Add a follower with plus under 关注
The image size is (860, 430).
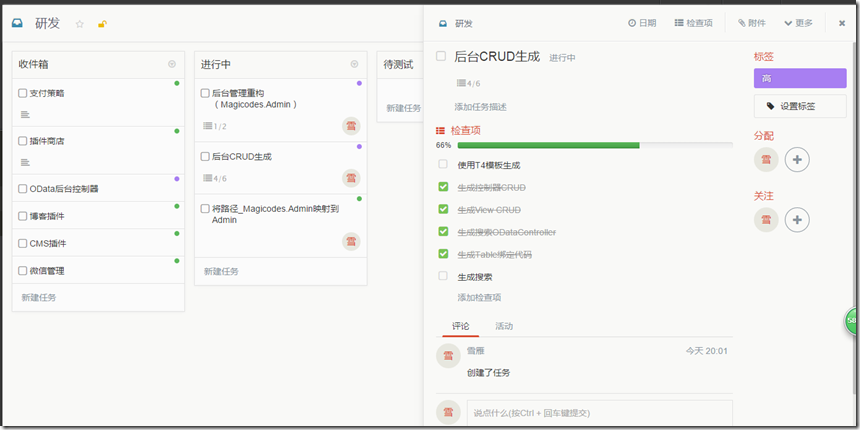[x=797, y=220]
